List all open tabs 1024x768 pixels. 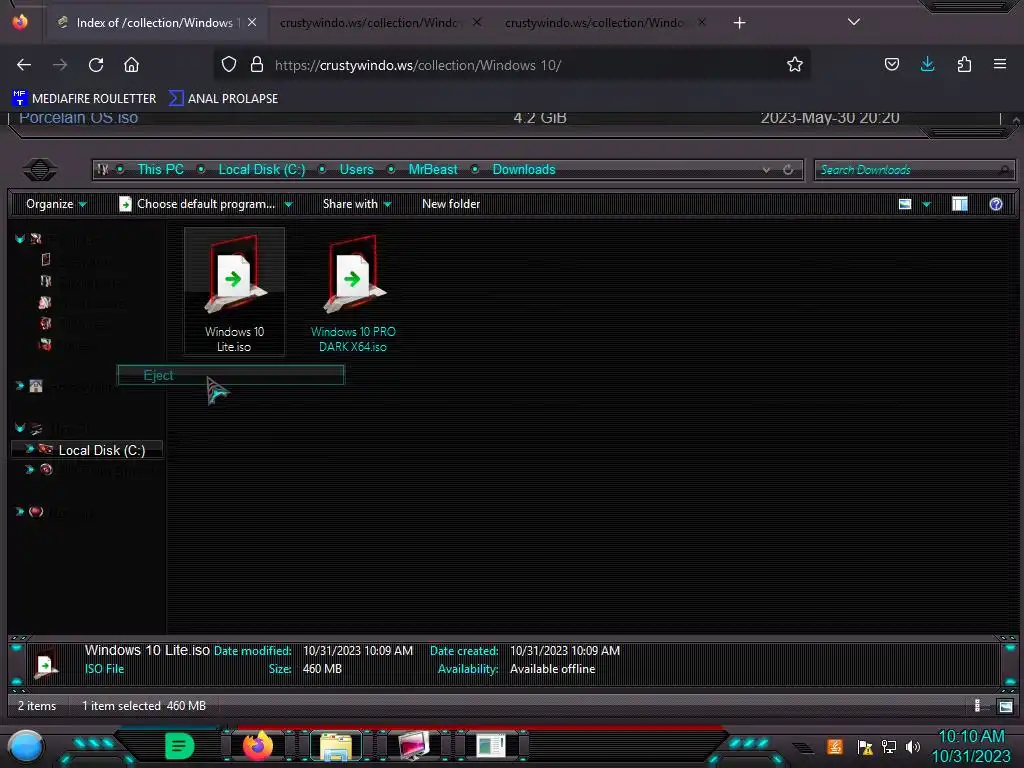click(x=854, y=22)
